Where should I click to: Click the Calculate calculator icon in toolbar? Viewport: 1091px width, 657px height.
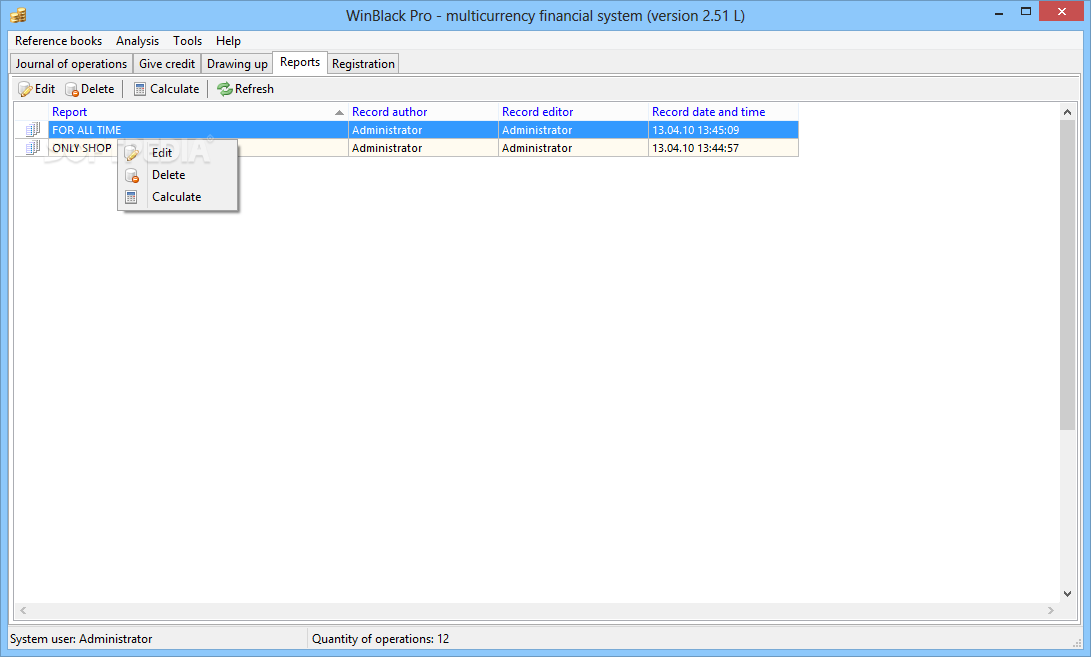click(140, 89)
